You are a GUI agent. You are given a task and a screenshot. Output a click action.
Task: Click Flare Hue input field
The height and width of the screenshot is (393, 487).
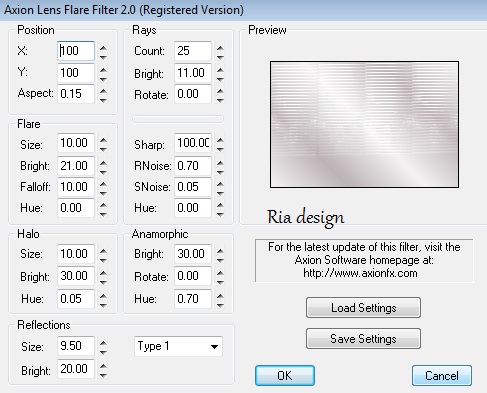[x=76, y=208]
